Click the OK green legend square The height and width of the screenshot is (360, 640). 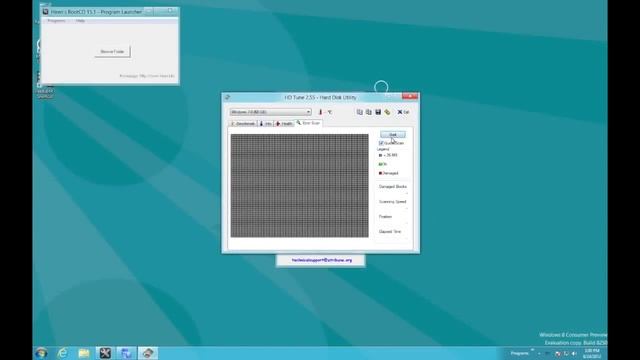click(x=380, y=164)
